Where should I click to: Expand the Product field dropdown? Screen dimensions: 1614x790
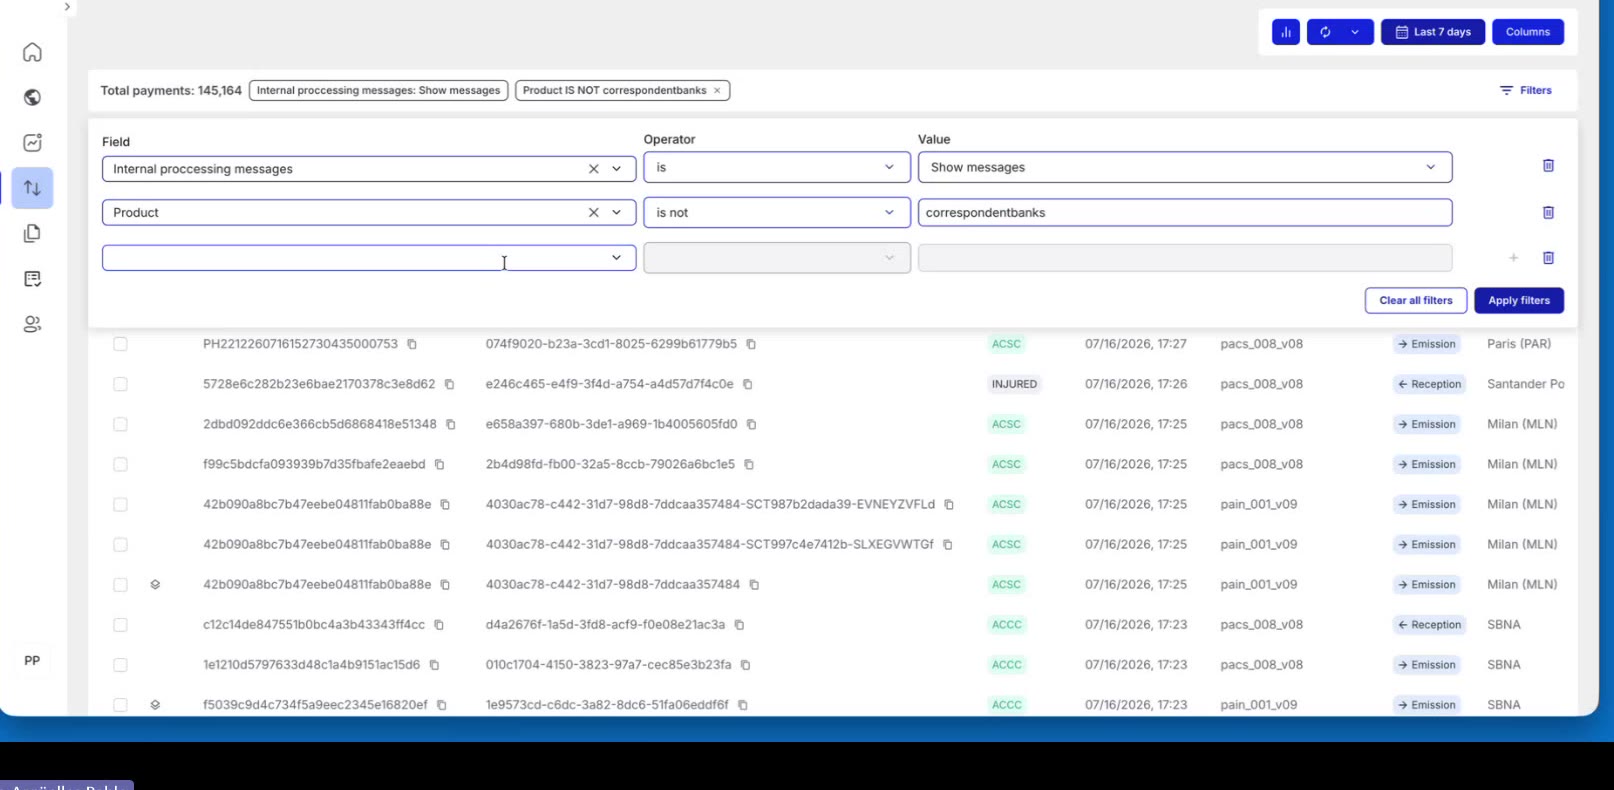coord(617,212)
